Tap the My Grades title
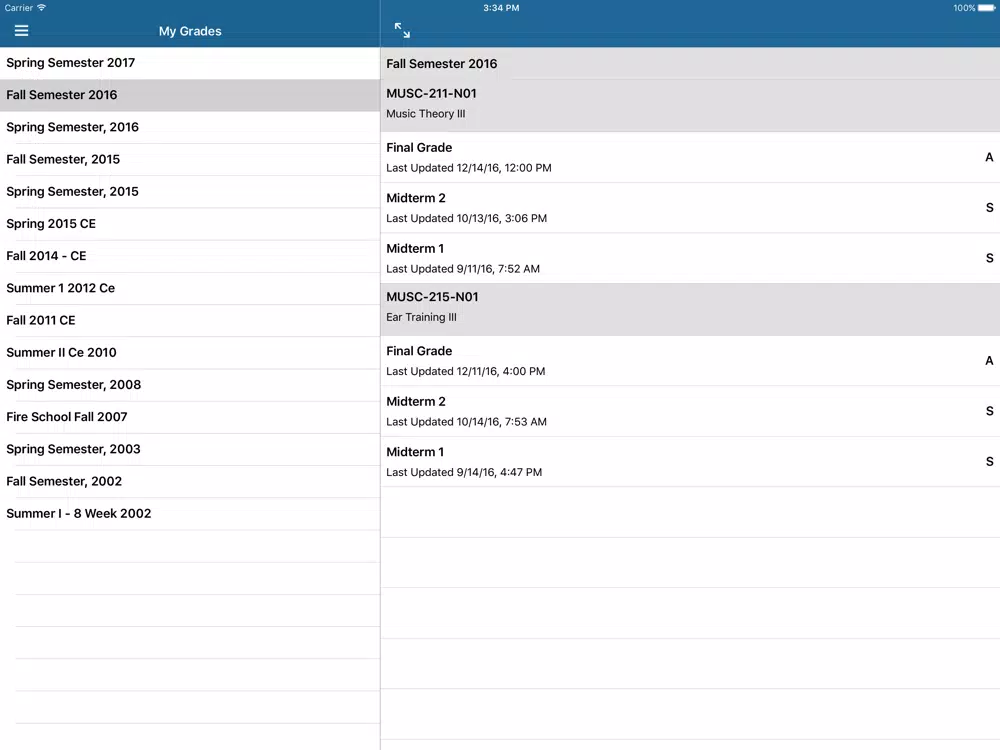This screenshot has width=1000, height=750. click(x=190, y=31)
